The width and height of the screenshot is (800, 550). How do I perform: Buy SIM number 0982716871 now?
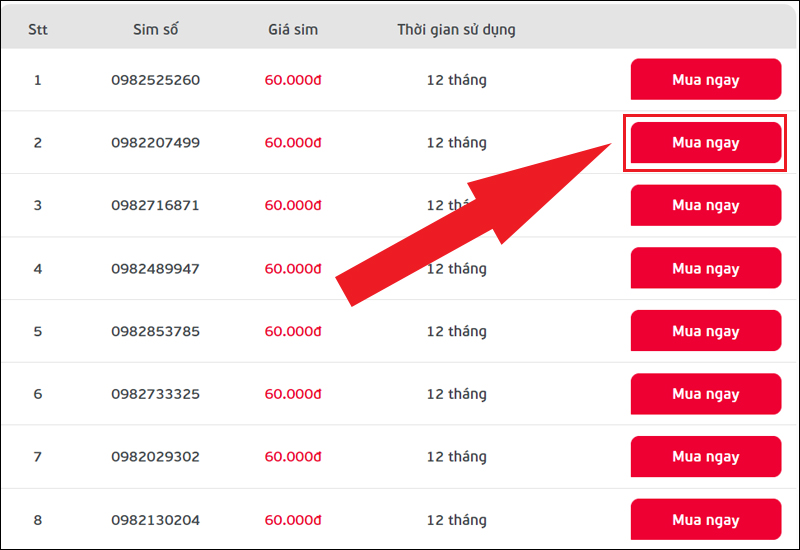[x=705, y=205]
